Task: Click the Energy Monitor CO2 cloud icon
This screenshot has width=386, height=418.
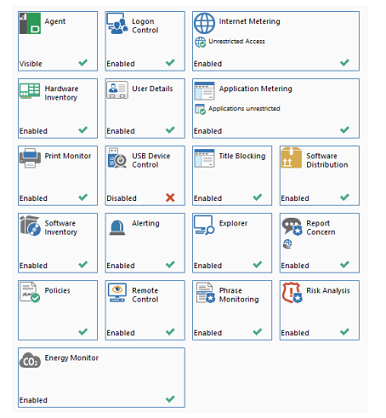Action: pos(30,360)
